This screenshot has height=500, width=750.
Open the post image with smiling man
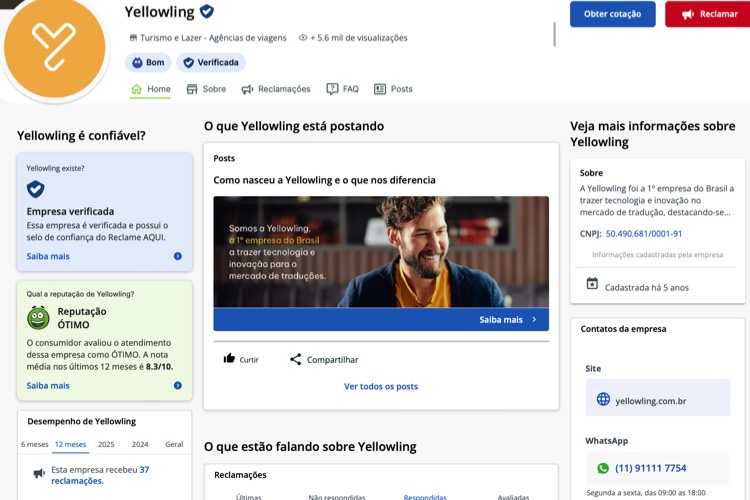[381, 252]
